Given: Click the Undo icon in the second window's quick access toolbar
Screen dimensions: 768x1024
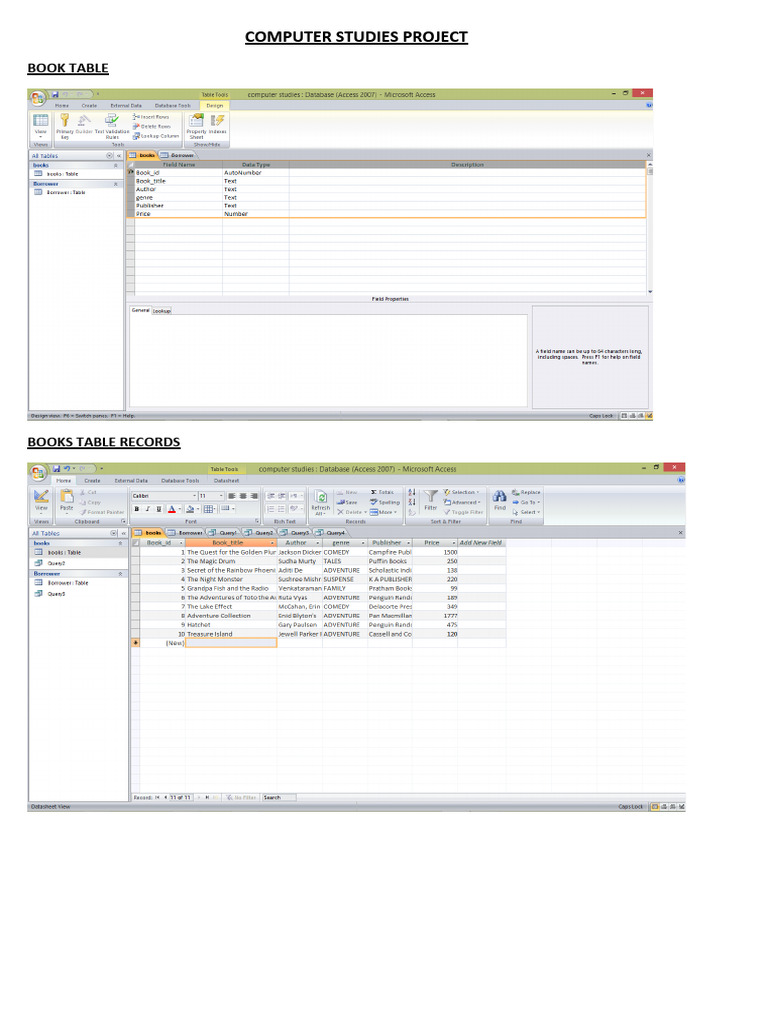Looking at the screenshot, I should tap(67, 469).
